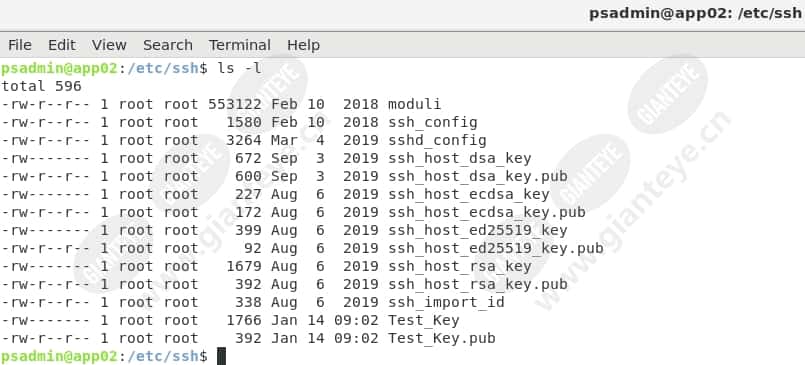Click the ssh_host_ecdsa_key.pub filename
The width and height of the screenshot is (805, 365).
[486, 212]
